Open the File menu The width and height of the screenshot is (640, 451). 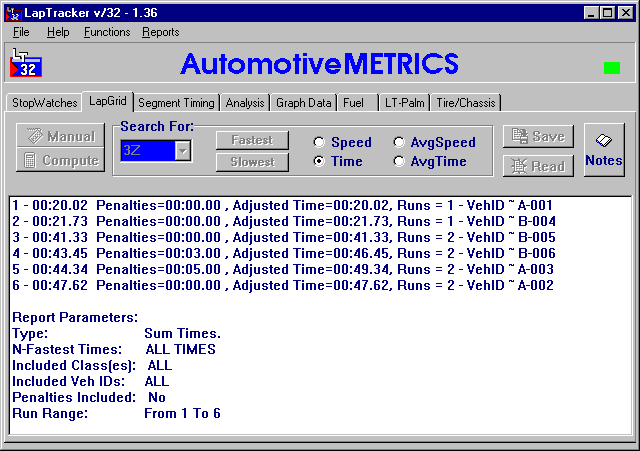tap(21, 32)
